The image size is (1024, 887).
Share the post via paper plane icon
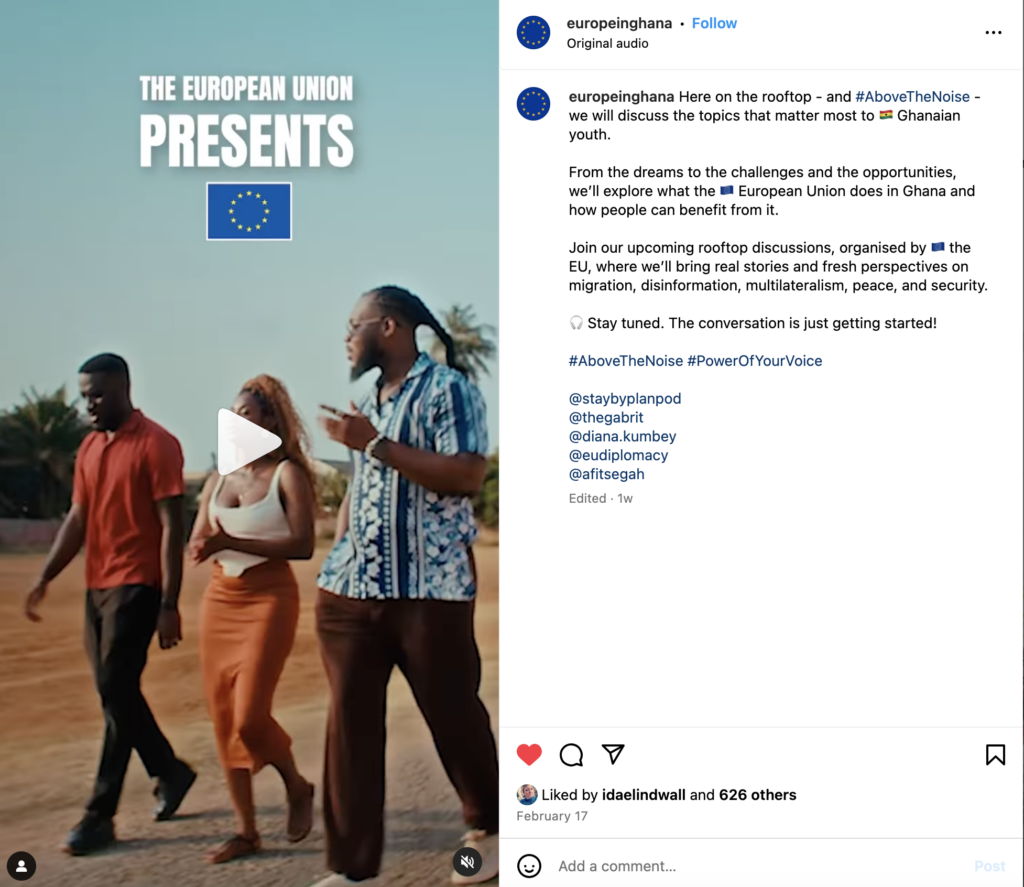[613, 754]
